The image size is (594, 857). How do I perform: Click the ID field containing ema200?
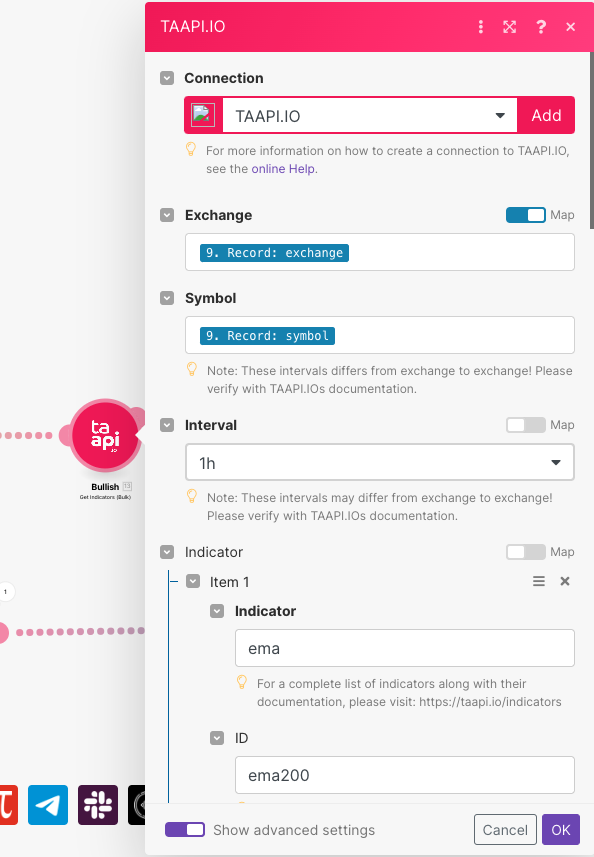pos(404,775)
